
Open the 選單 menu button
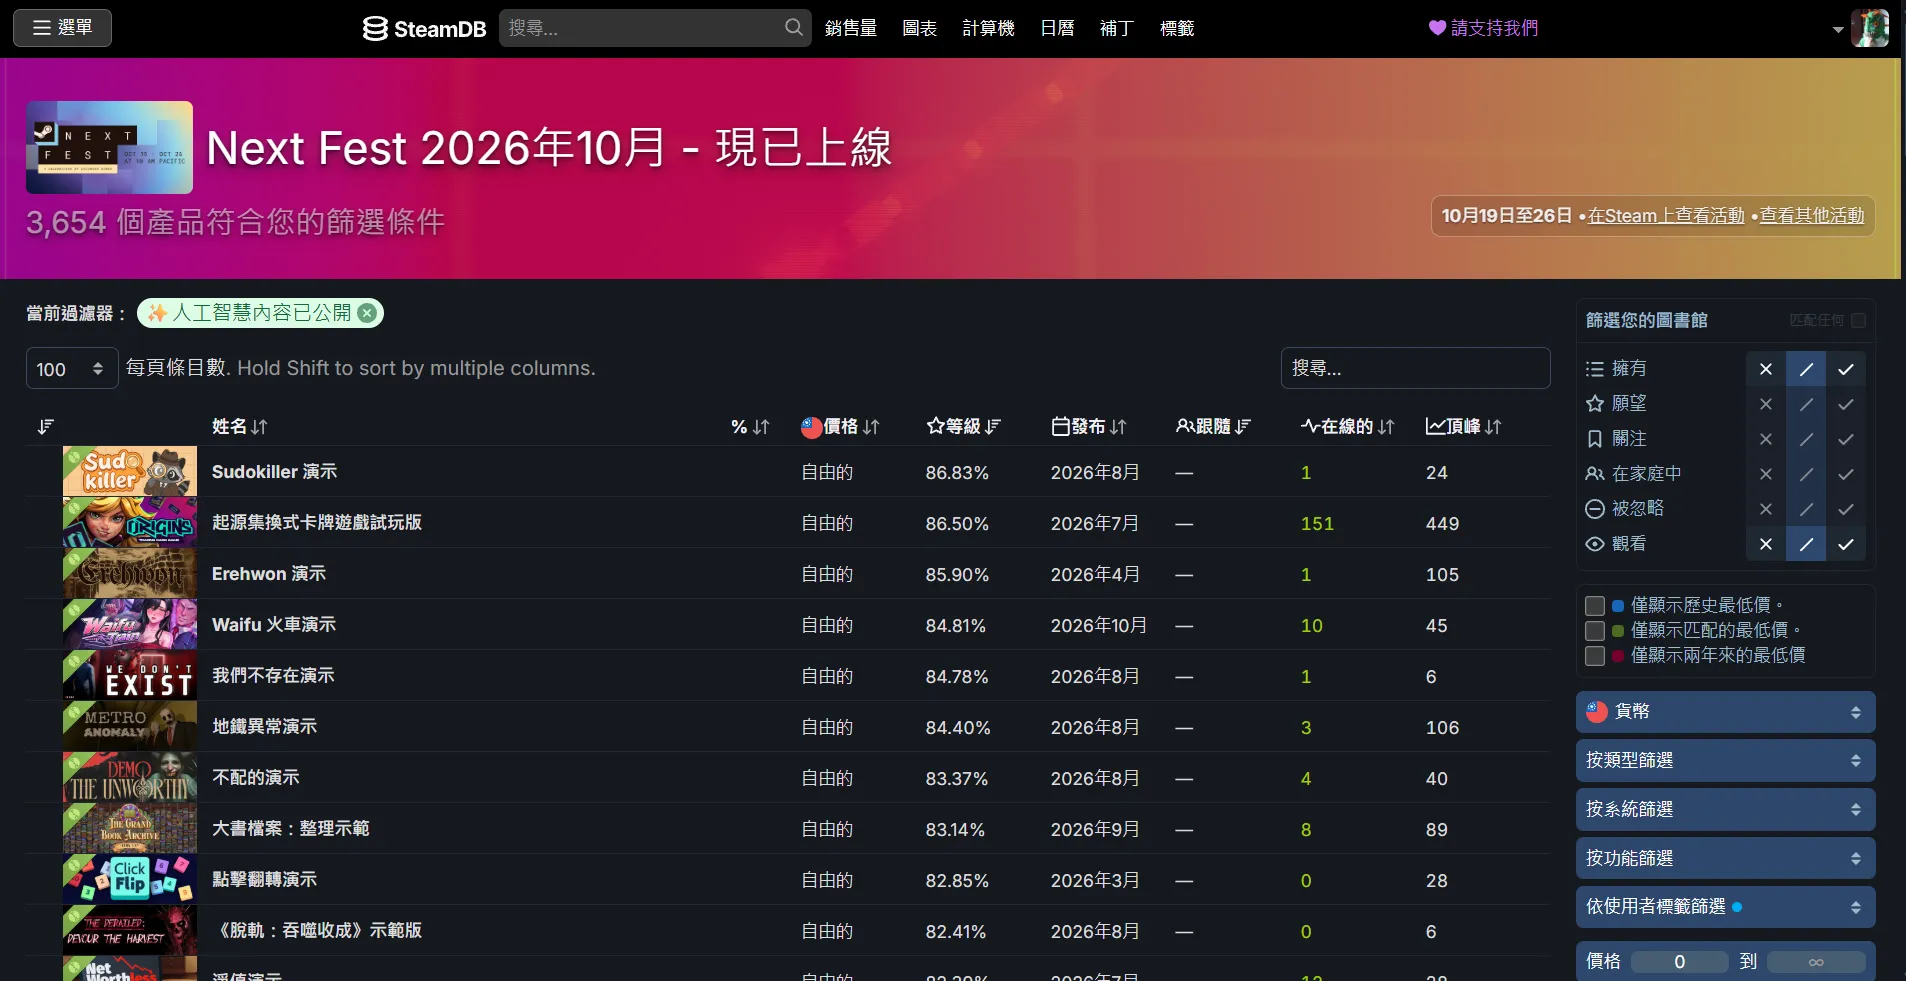[x=62, y=28]
